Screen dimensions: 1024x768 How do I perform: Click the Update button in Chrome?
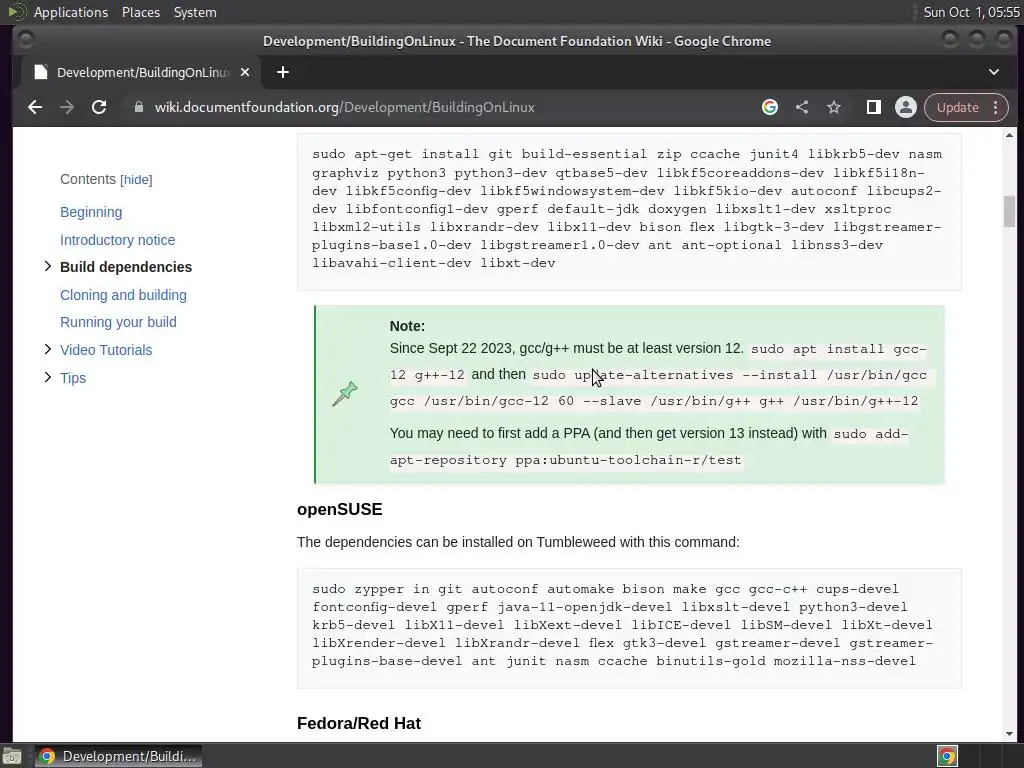coord(957,107)
